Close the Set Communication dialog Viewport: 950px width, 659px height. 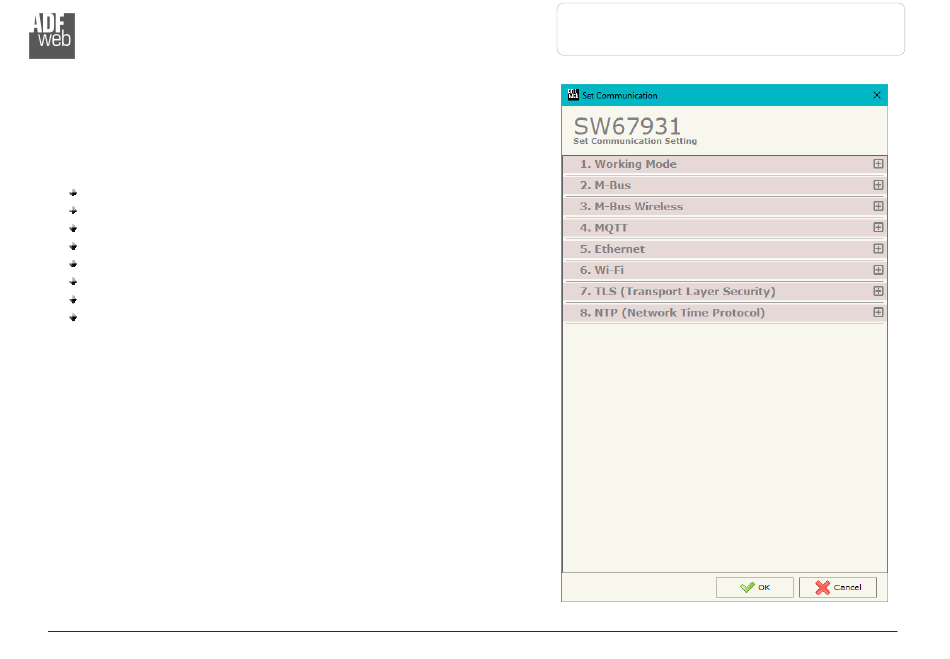click(877, 95)
